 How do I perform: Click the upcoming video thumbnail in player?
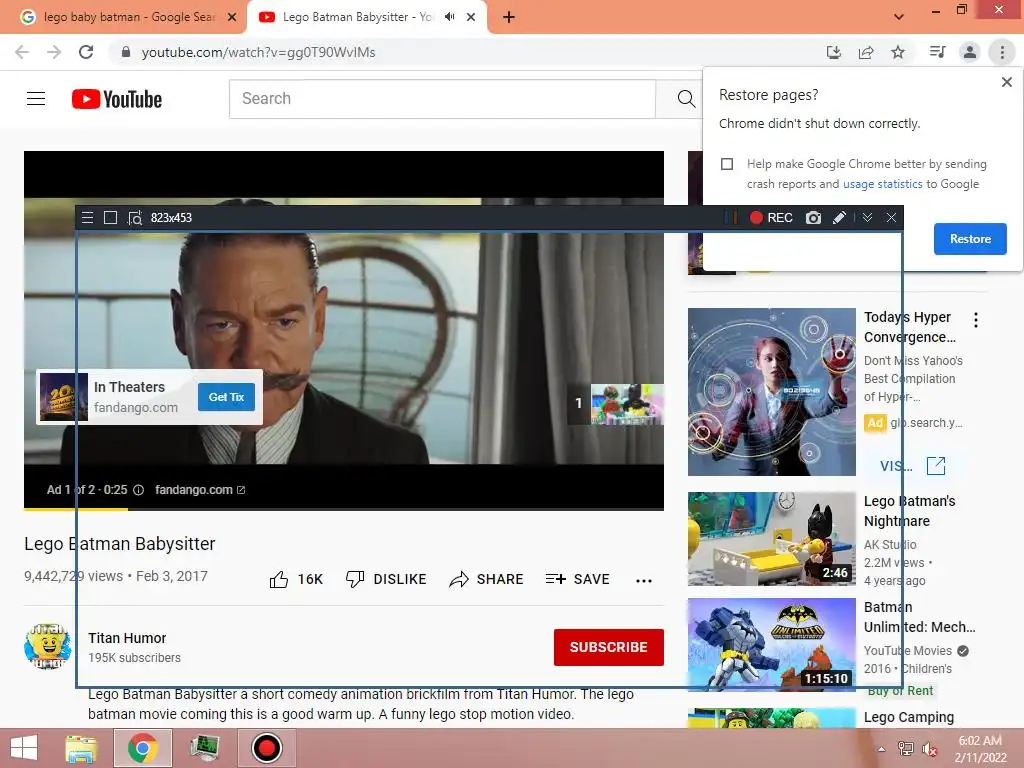coord(627,404)
